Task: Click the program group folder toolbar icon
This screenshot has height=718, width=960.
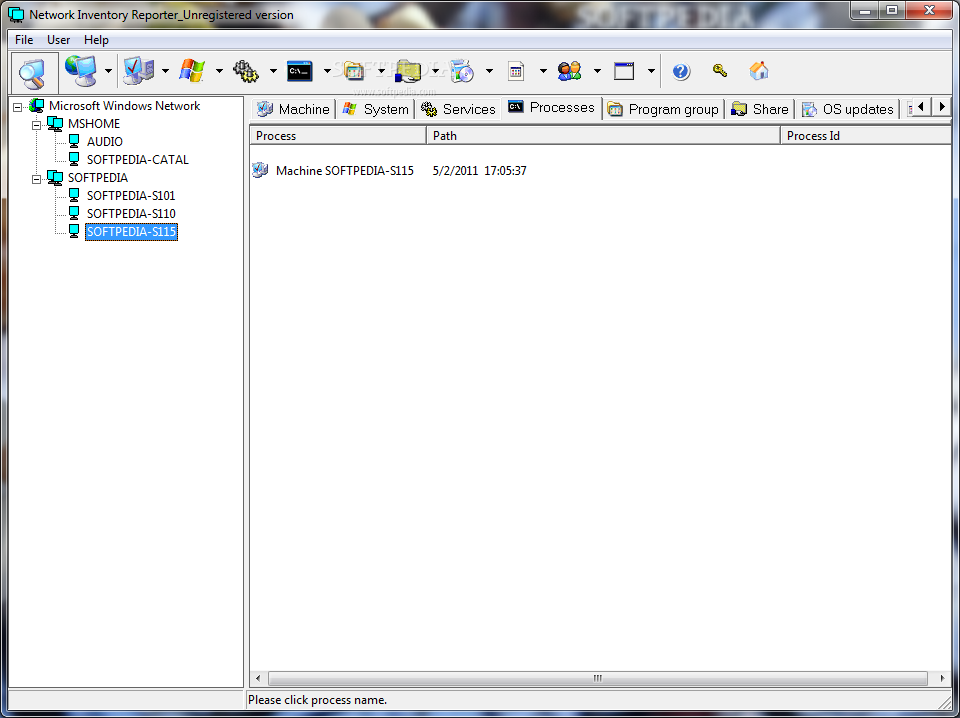Action: [354, 71]
